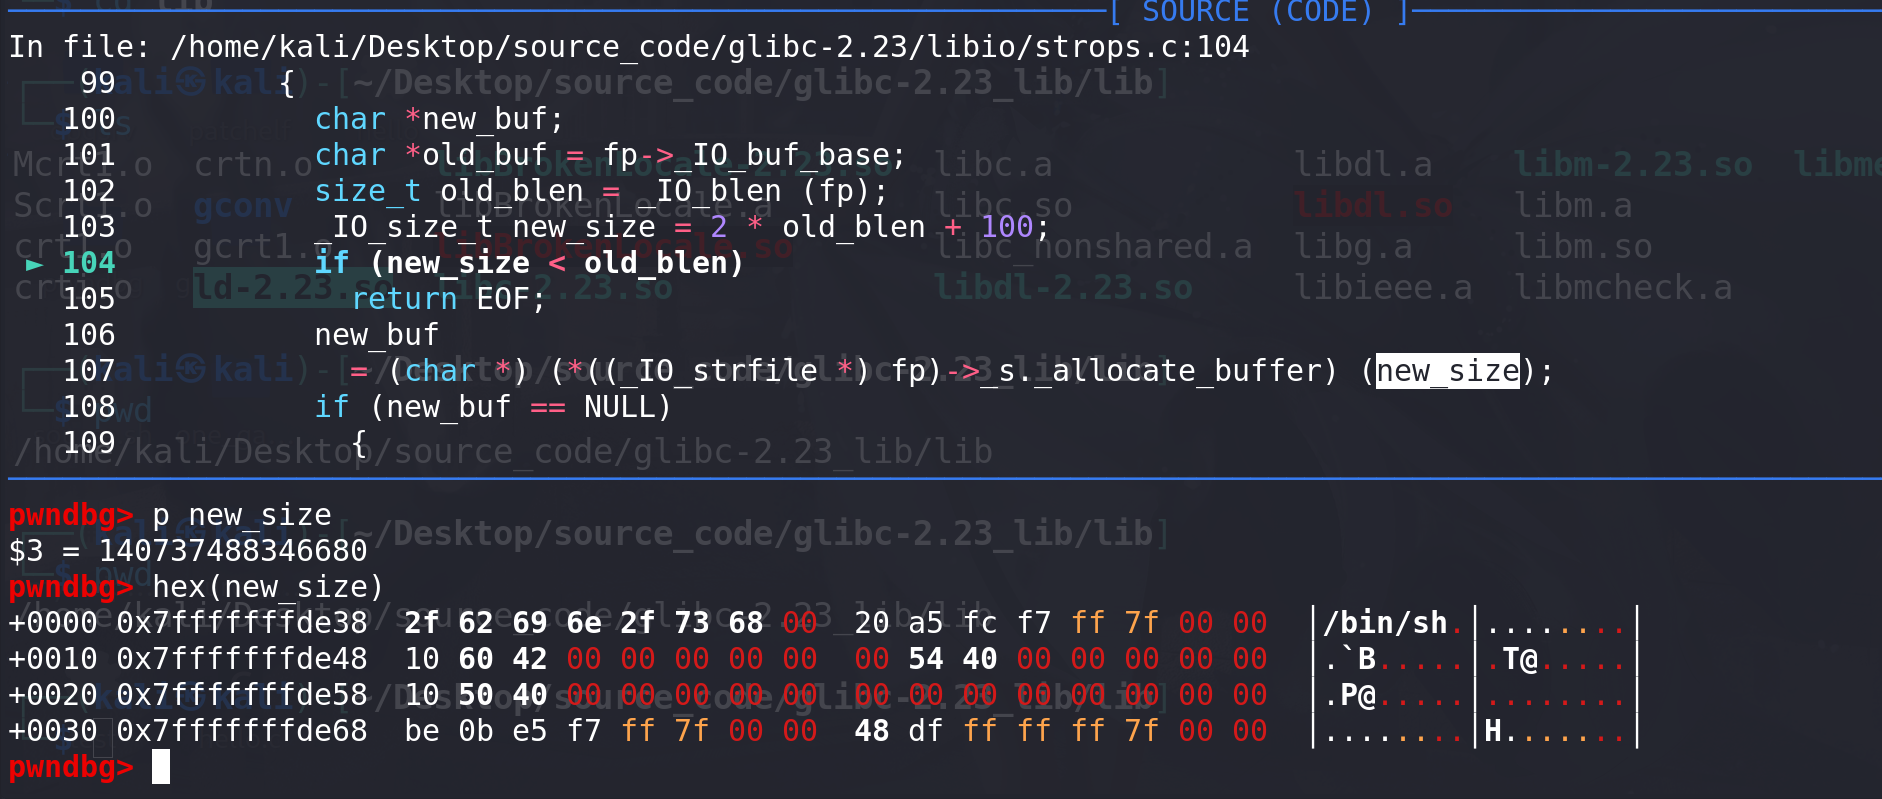Click line number 106
1882x799 pixels.
[89, 335]
